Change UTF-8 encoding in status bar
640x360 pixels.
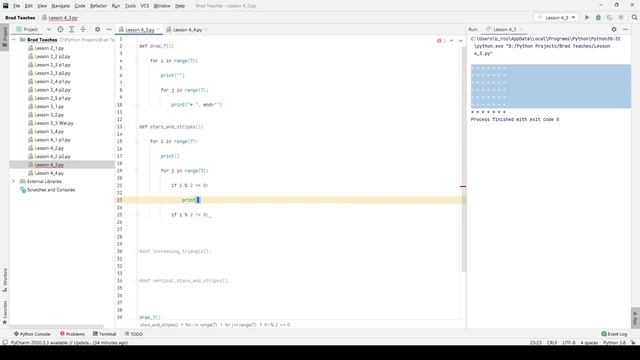(569, 342)
